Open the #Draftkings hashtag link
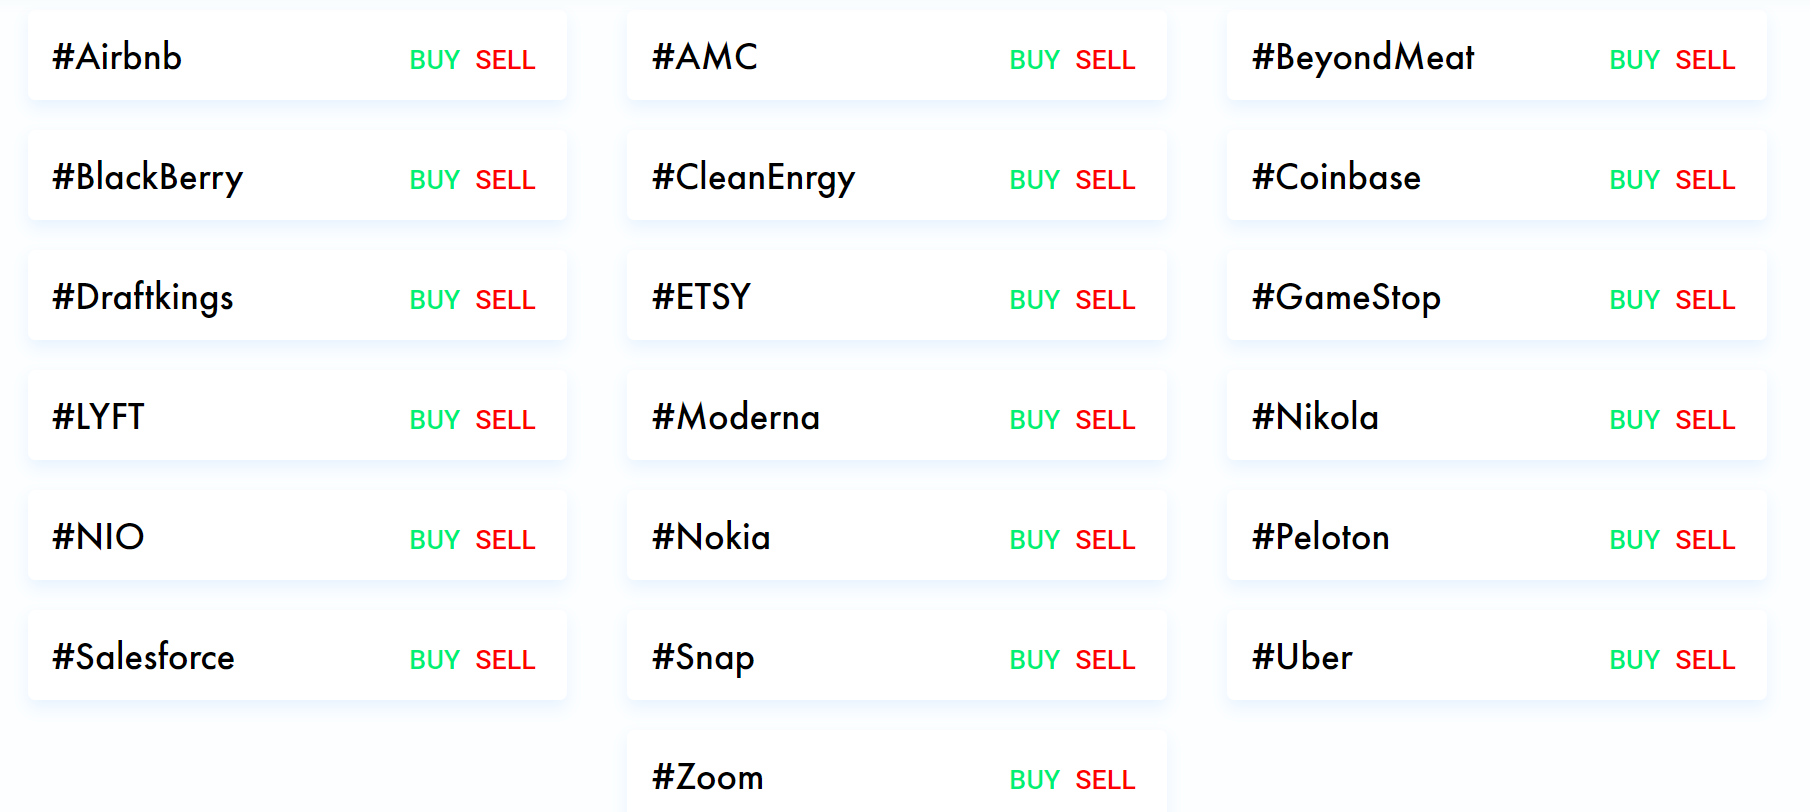Viewport: 1810px width, 812px height. 143,297
